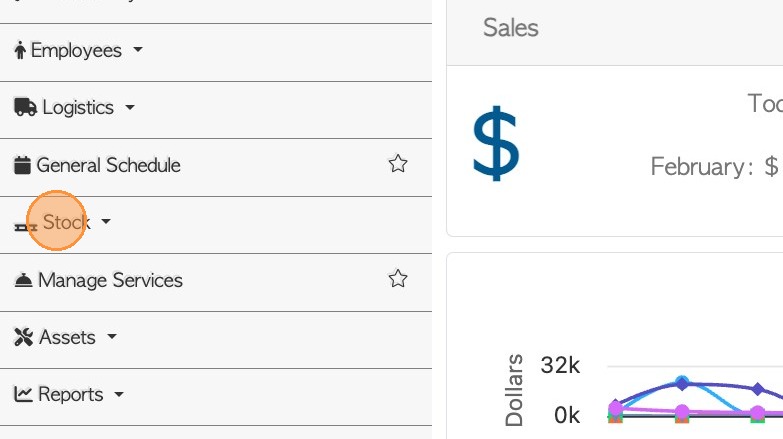This screenshot has height=439, width=783.
Task: Click the large dollar sign icon
Action: 495,144
